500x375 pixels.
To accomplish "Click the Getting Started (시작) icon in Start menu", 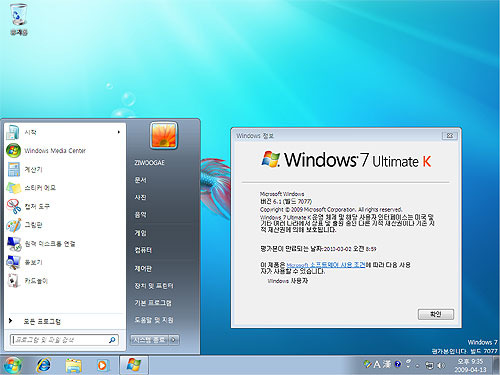I will click(13, 132).
